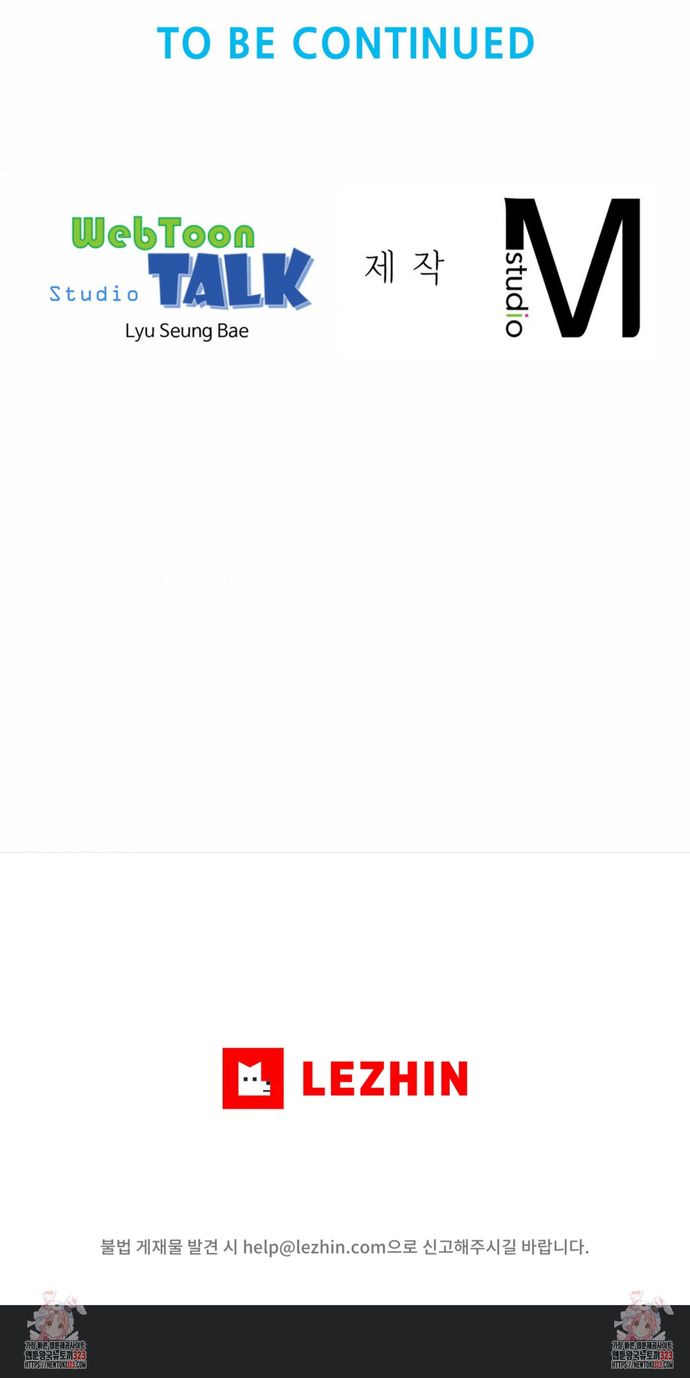Click the '불법 게재물 발견 시' notice text
The height and width of the screenshot is (1378, 690).
(168, 1247)
